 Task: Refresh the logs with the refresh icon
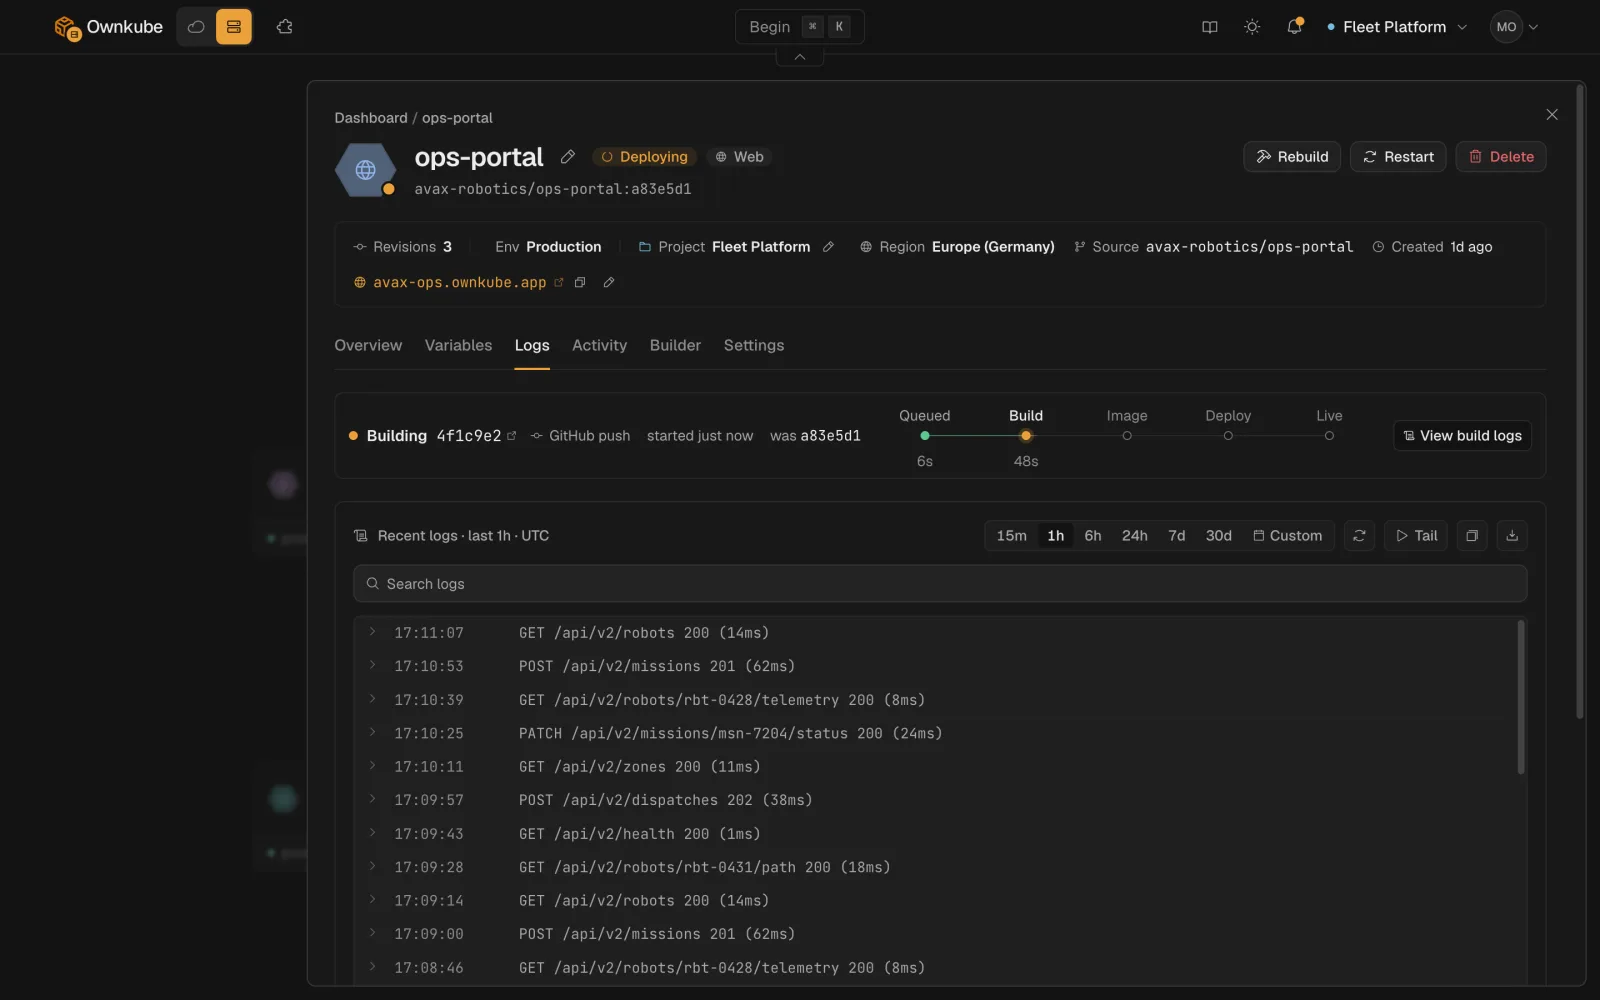click(x=1359, y=536)
